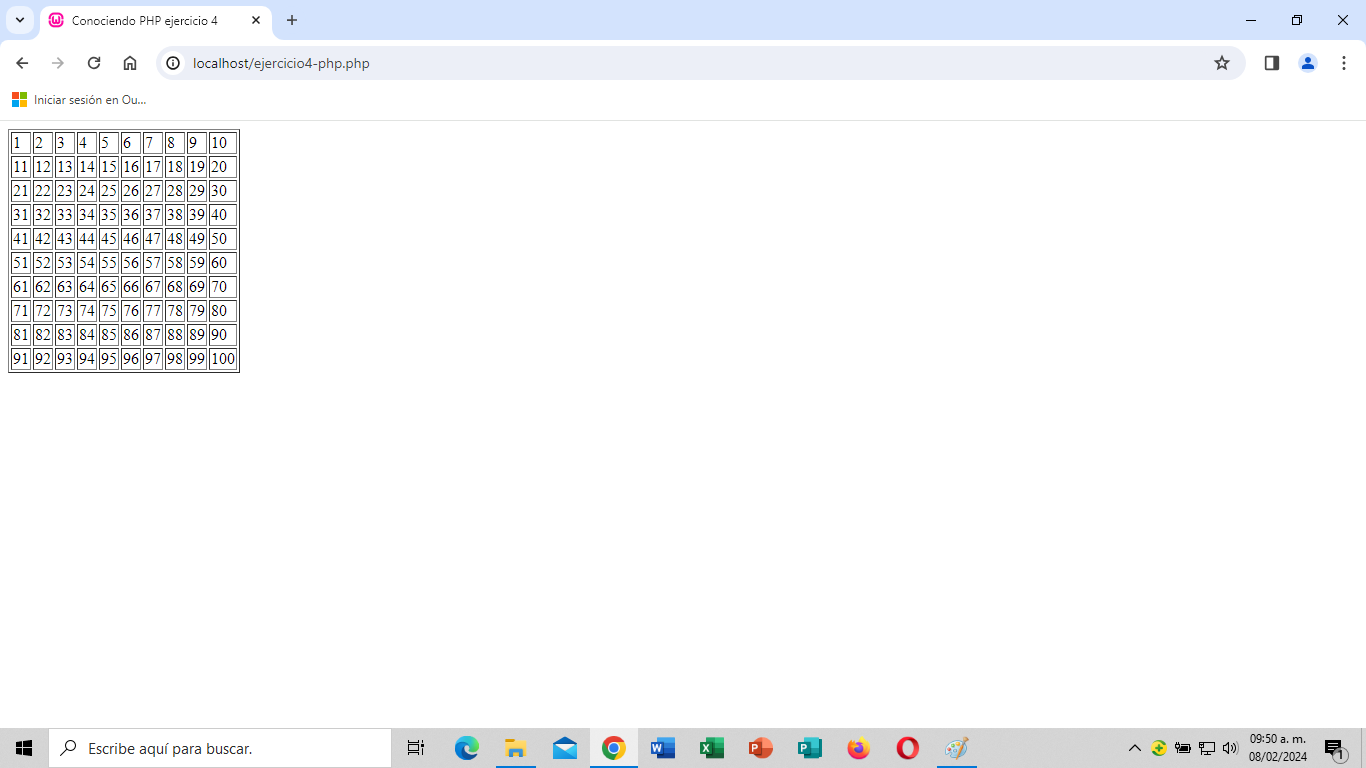Click table cell containing 100

click(222, 359)
